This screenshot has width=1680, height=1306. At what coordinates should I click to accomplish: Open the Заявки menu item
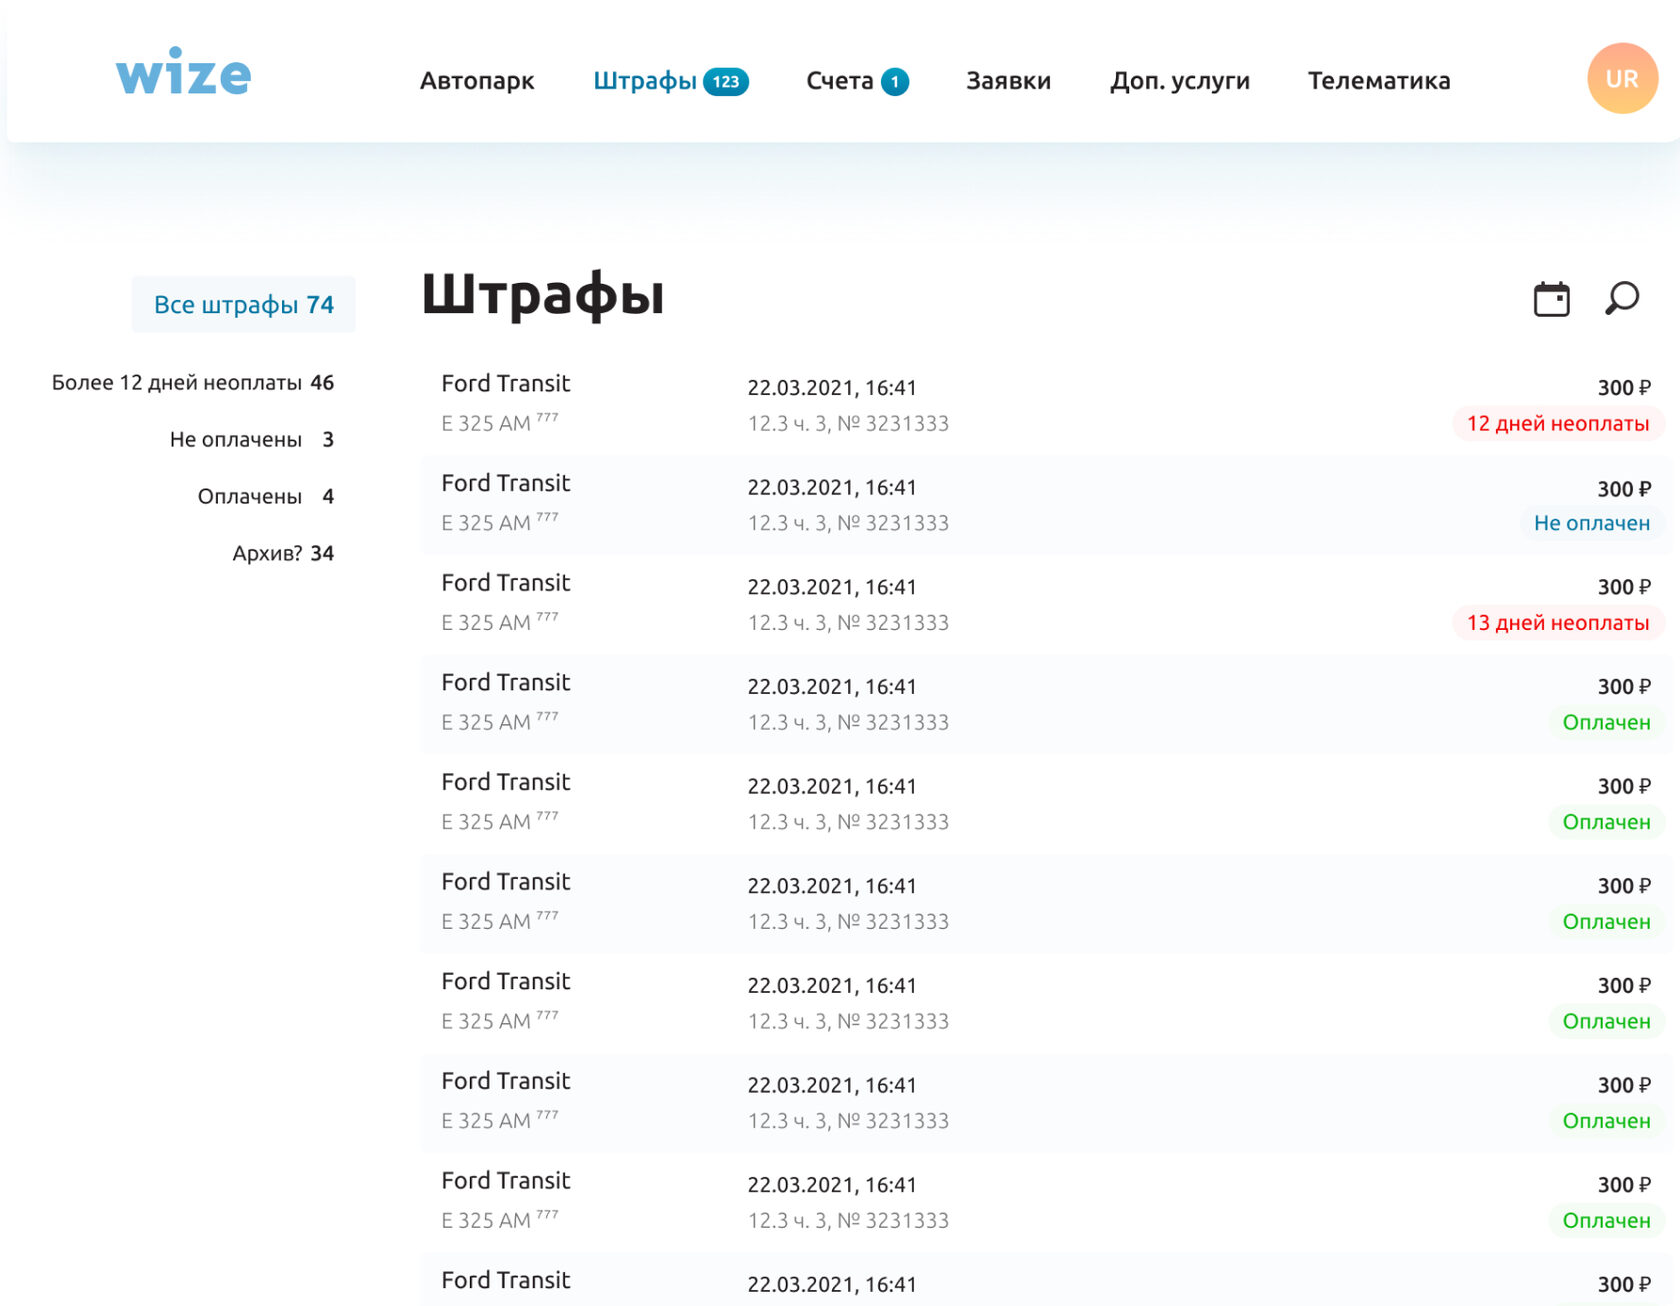coord(1008,81)
